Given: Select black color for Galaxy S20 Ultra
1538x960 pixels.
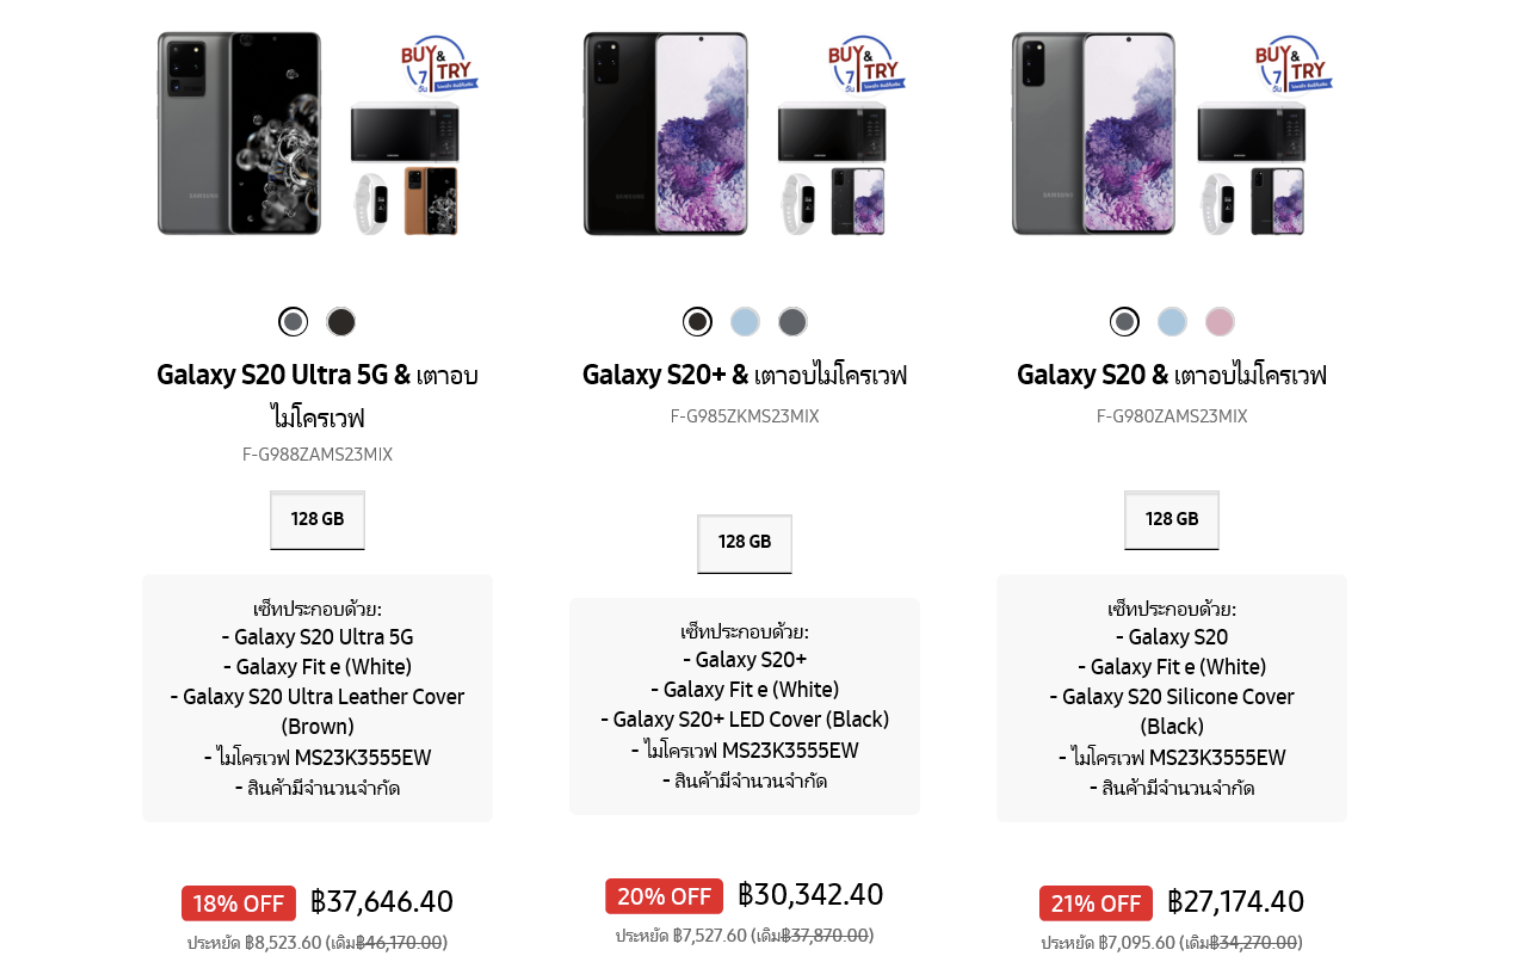Looking at the screenshot, I should [341, 322].
